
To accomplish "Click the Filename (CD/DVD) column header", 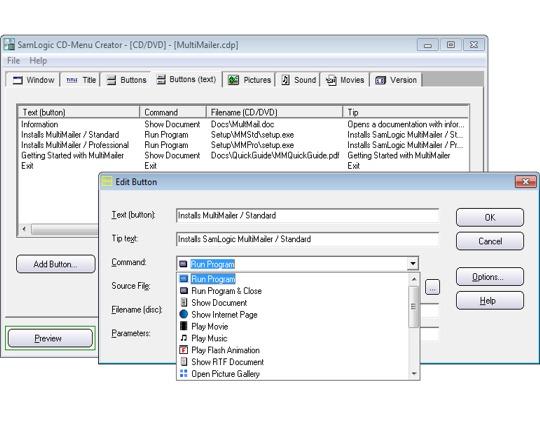I will coord(275,112).
